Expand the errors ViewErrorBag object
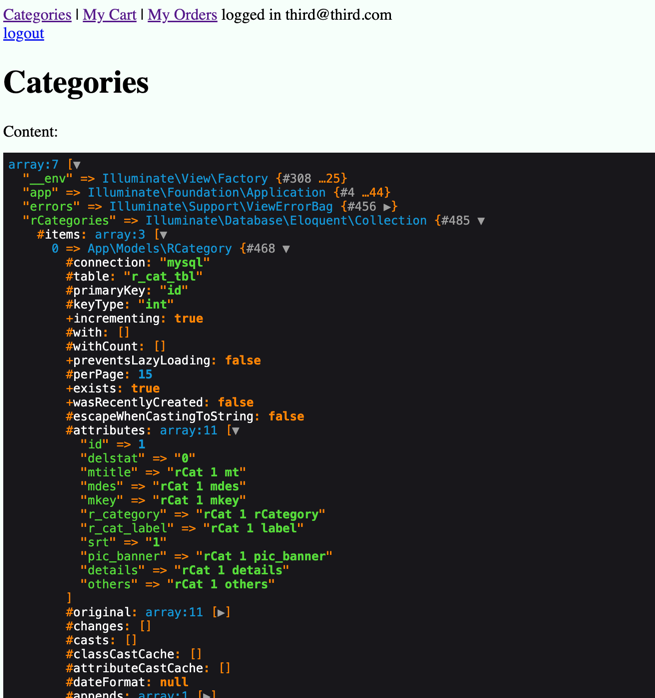Screen dimensions: 655x698 pos(389,207)
